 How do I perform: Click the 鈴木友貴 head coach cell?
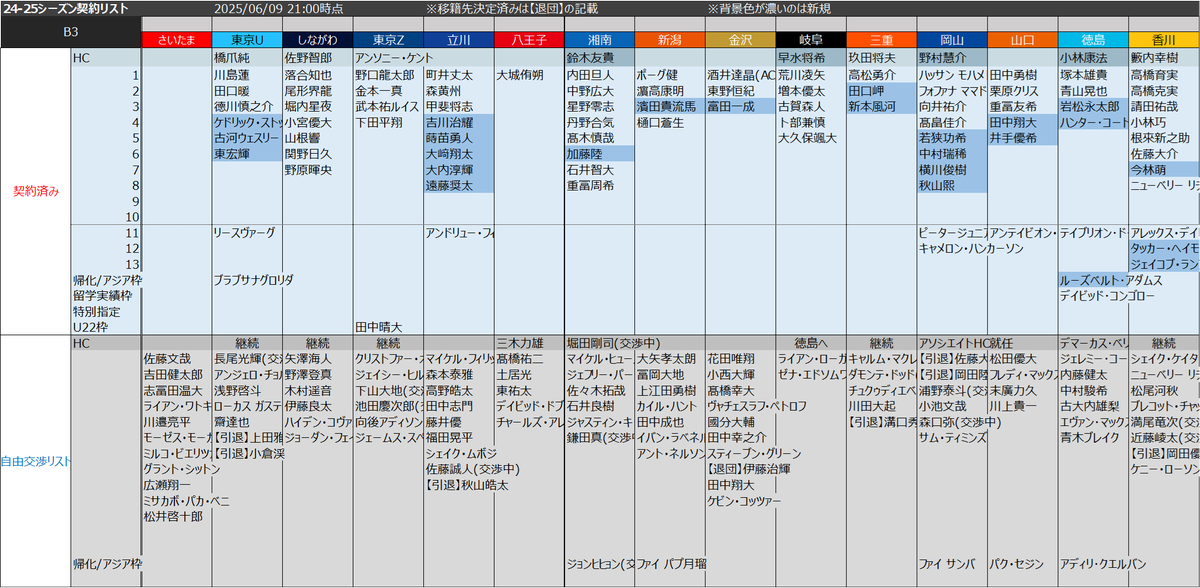(x=599, y=58)
